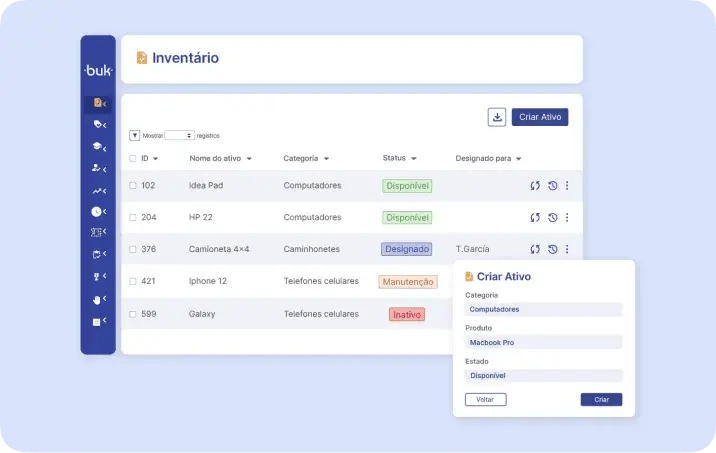
Task: Click the Caminhonetes category cell
Action: [x=311, y=249]
